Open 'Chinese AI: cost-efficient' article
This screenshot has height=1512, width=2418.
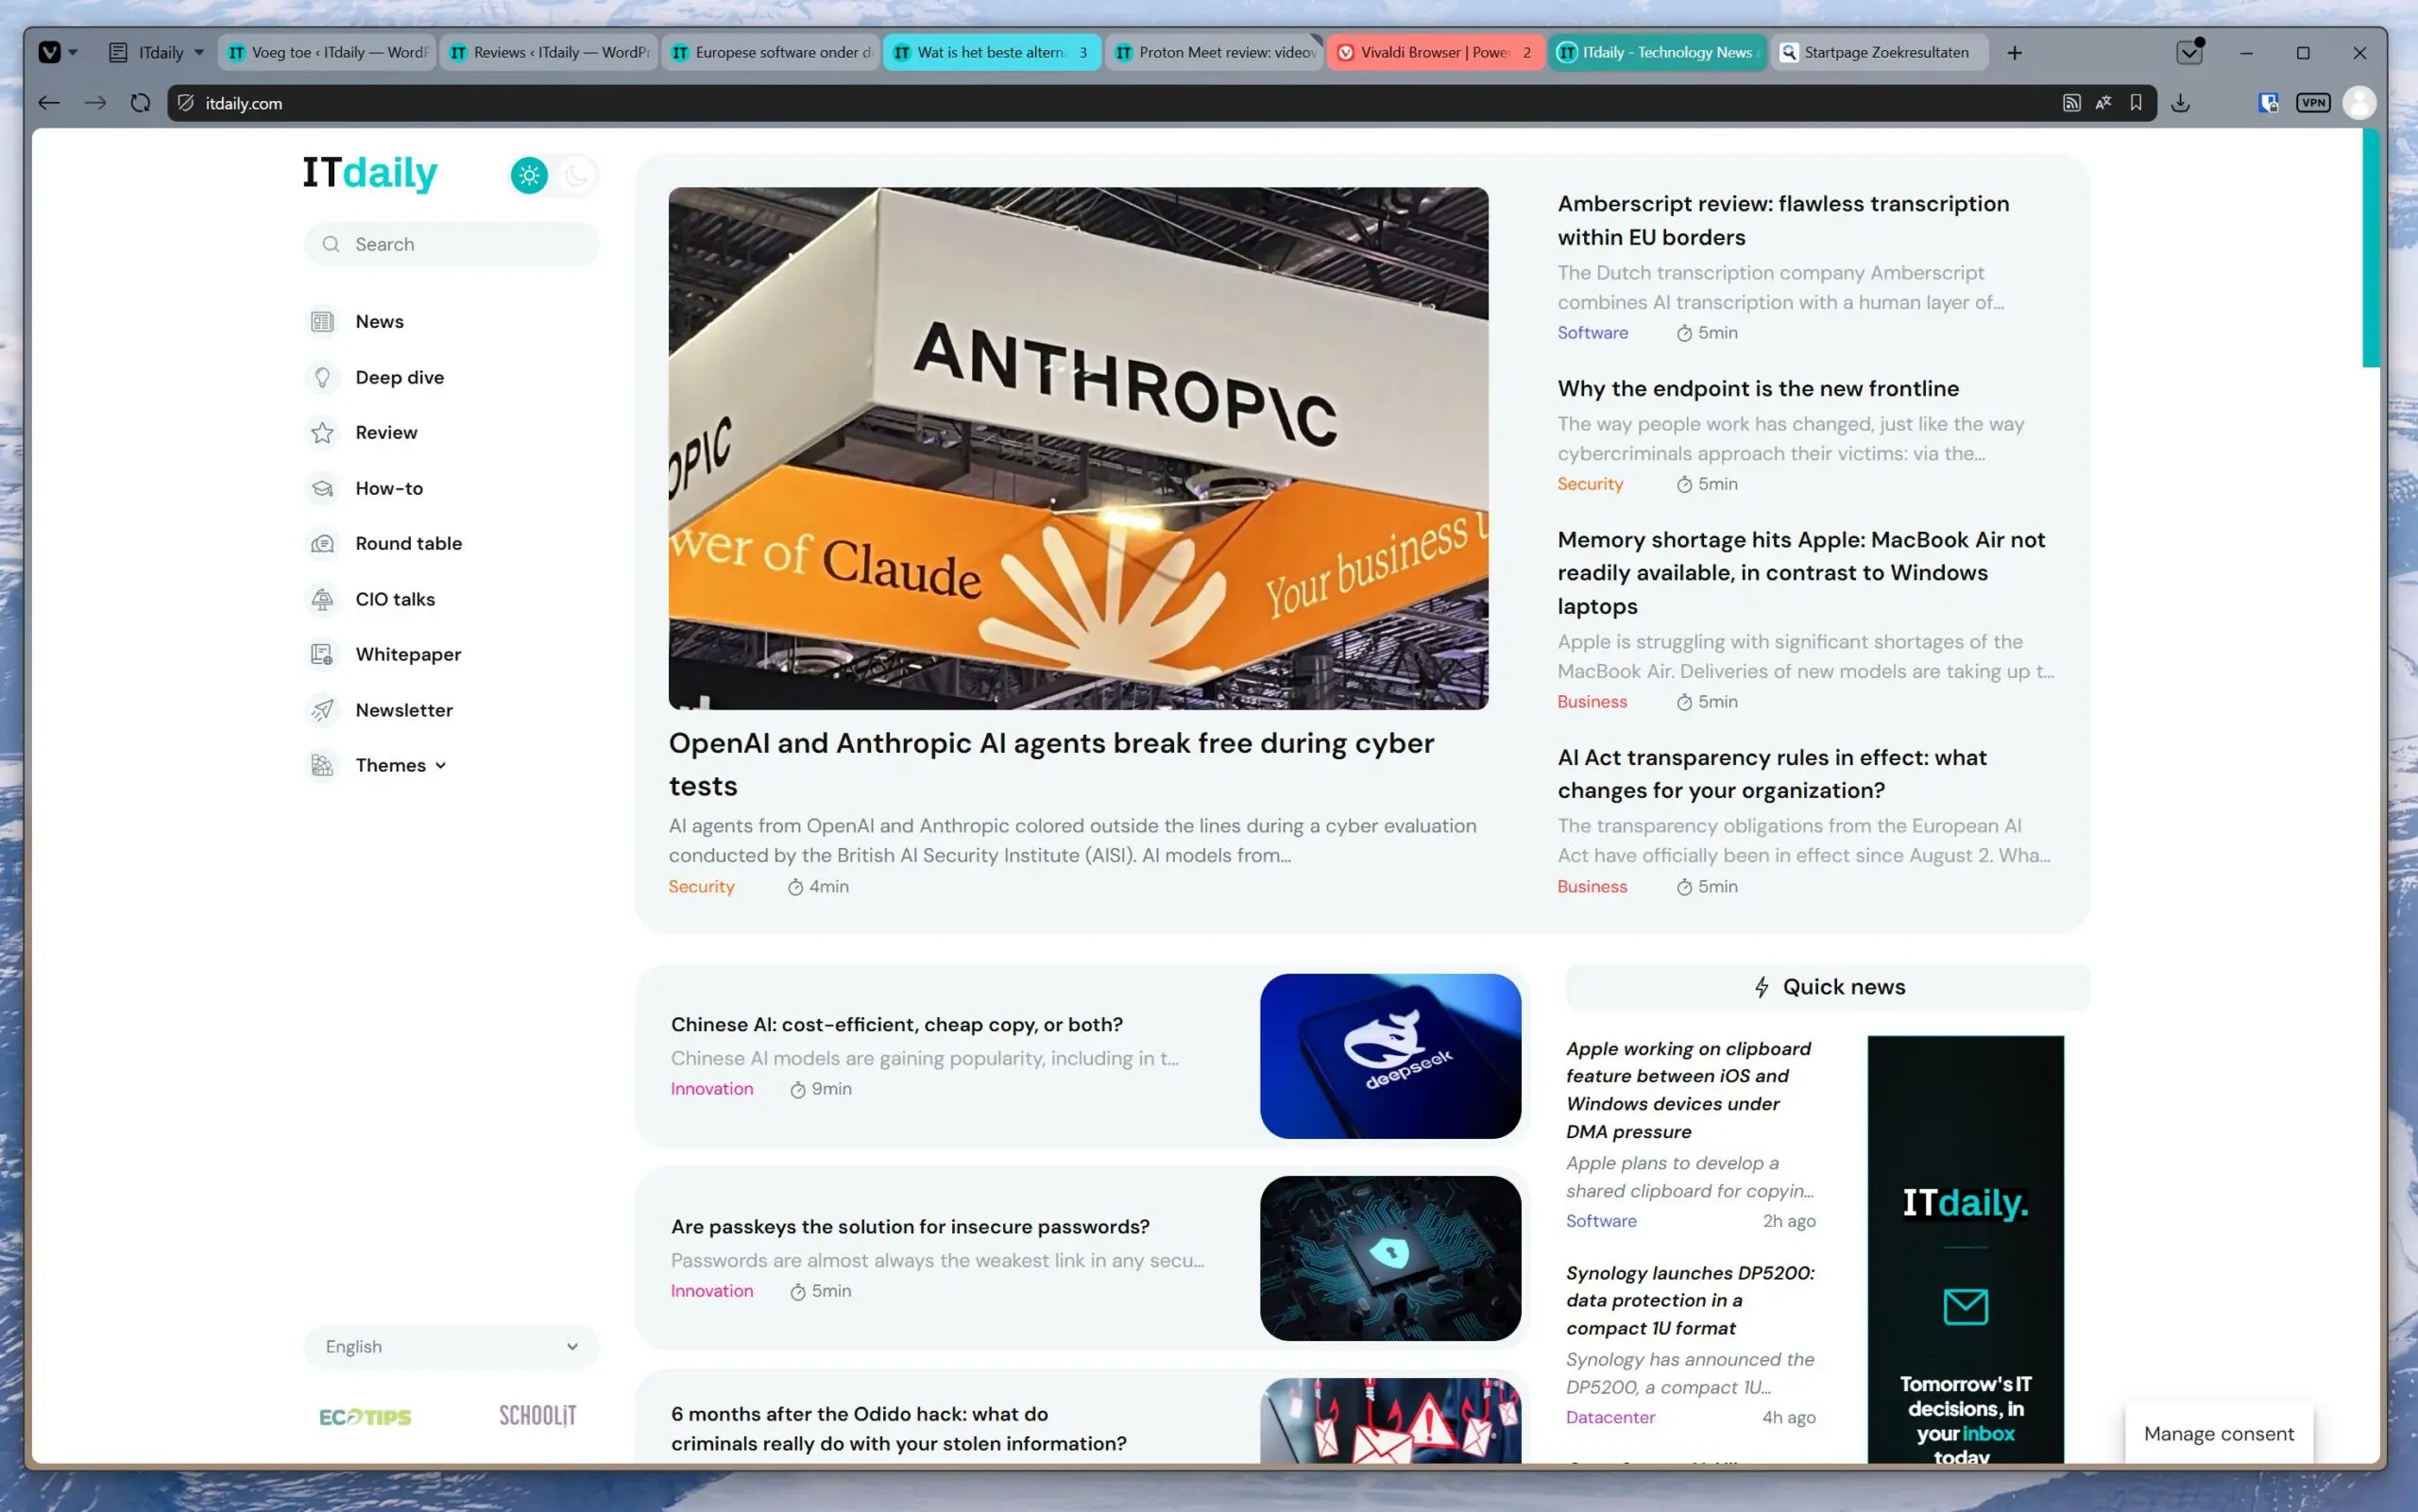(897, 1024)
